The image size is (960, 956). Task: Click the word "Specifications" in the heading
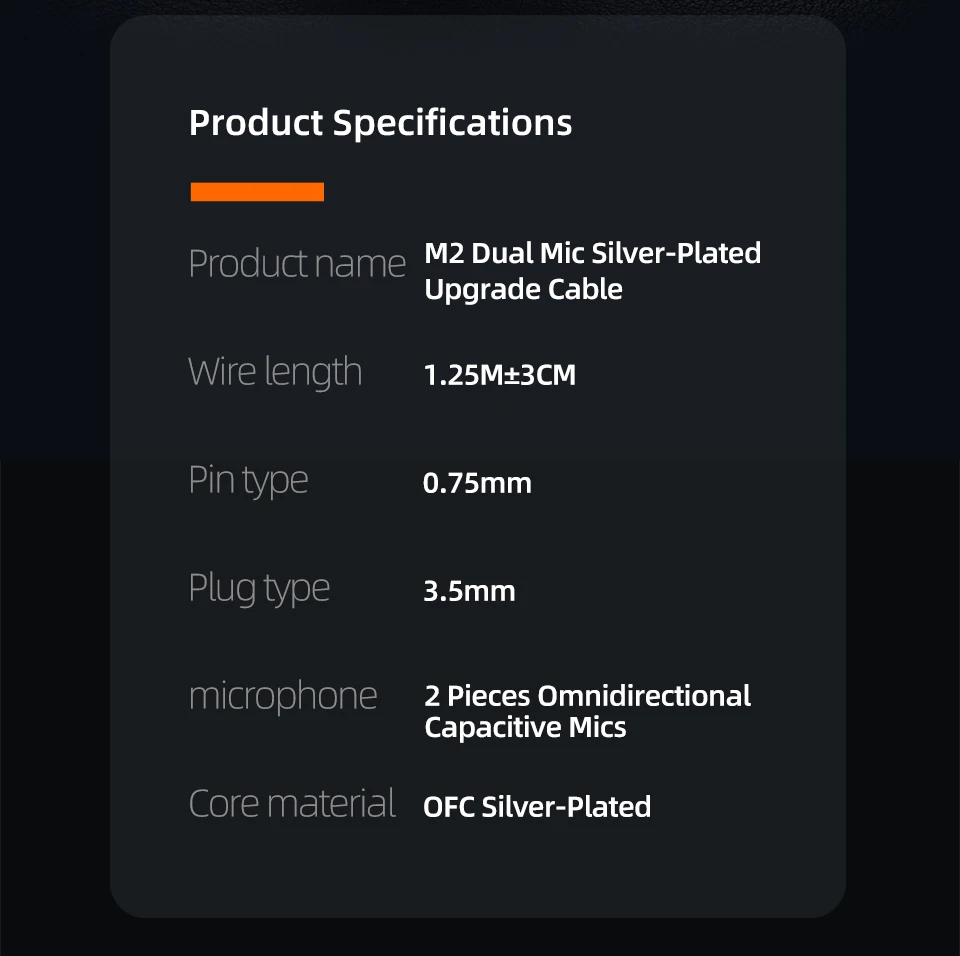(452, 123)
